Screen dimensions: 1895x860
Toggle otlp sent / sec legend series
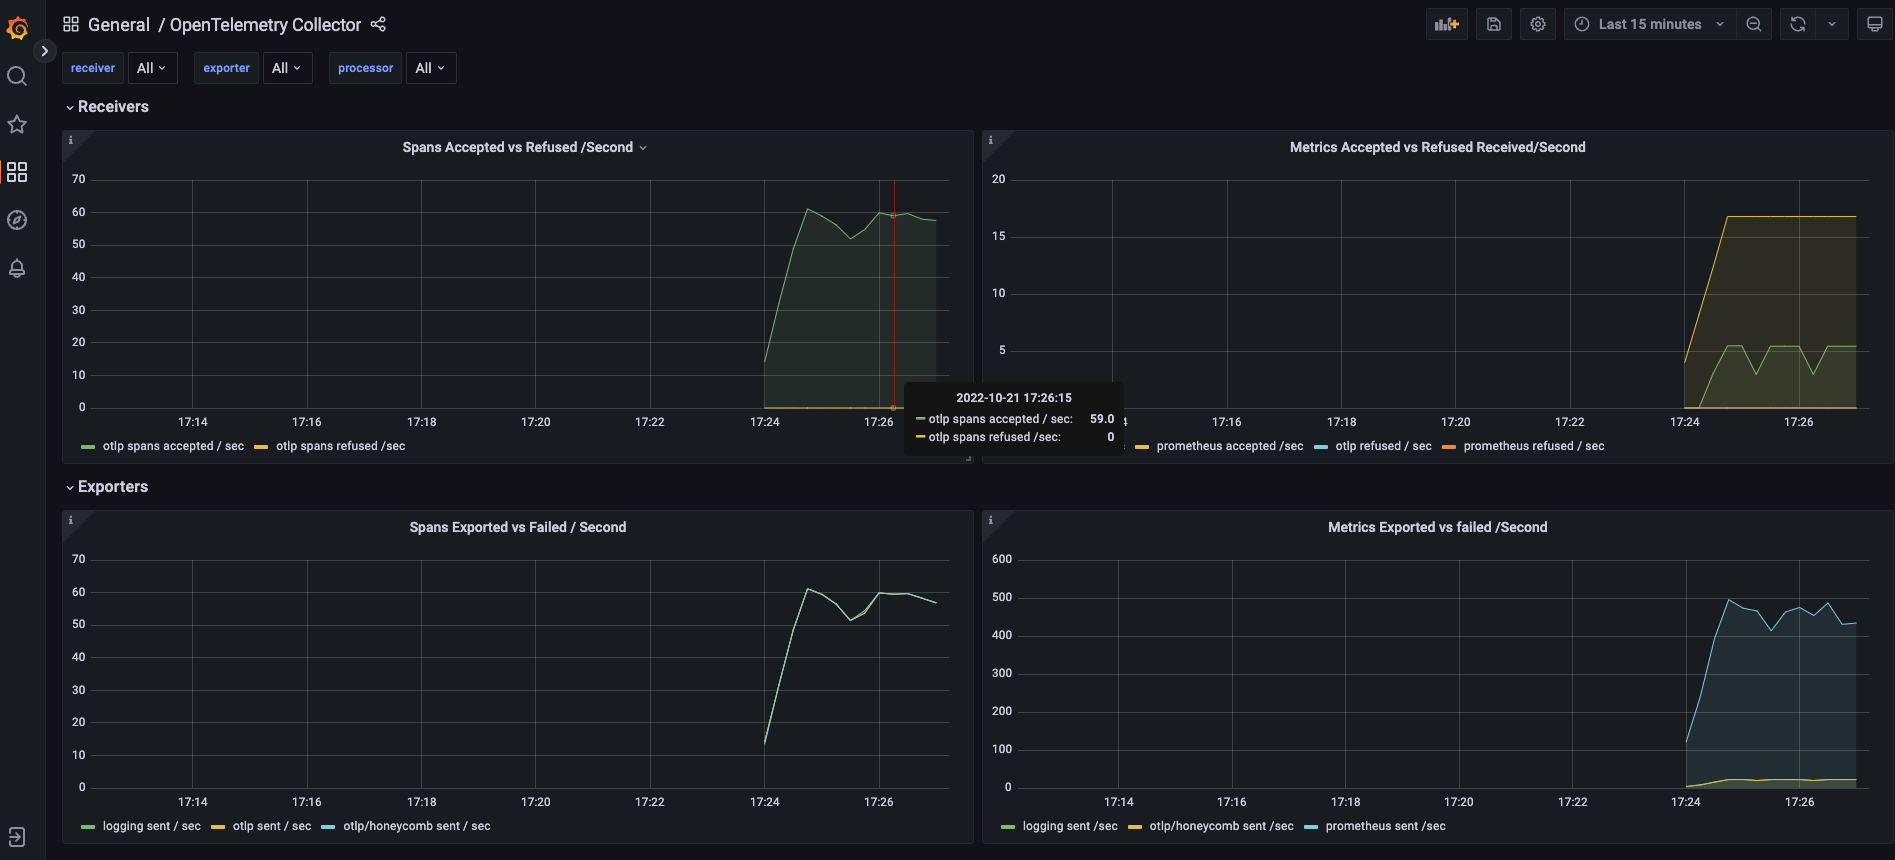[272, 826]
